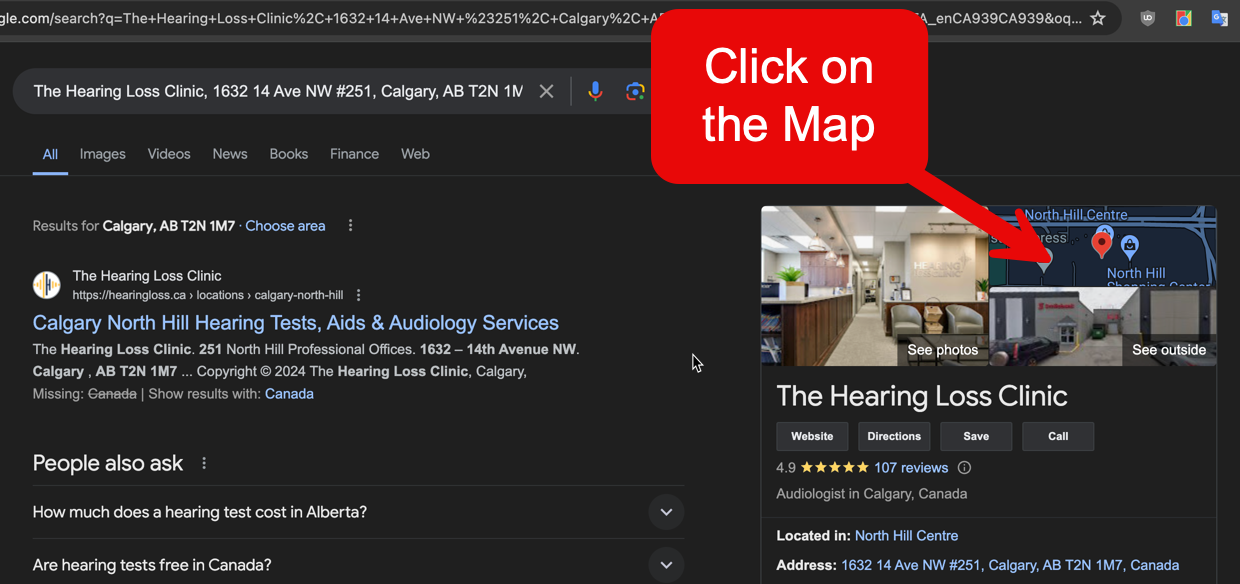The height and width of the screenshot is (584, 1240).
Task: Switch to the Videos tab
Action: (169, 154)
